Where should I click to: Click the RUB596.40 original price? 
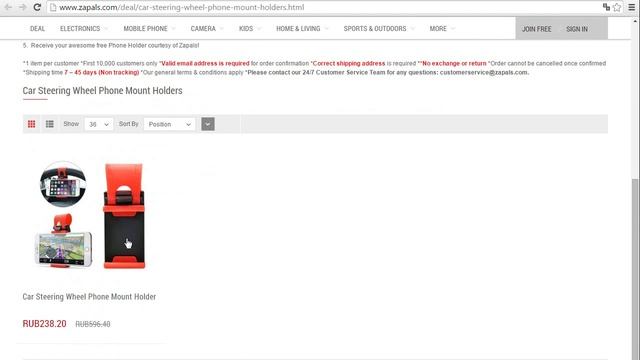93,324
